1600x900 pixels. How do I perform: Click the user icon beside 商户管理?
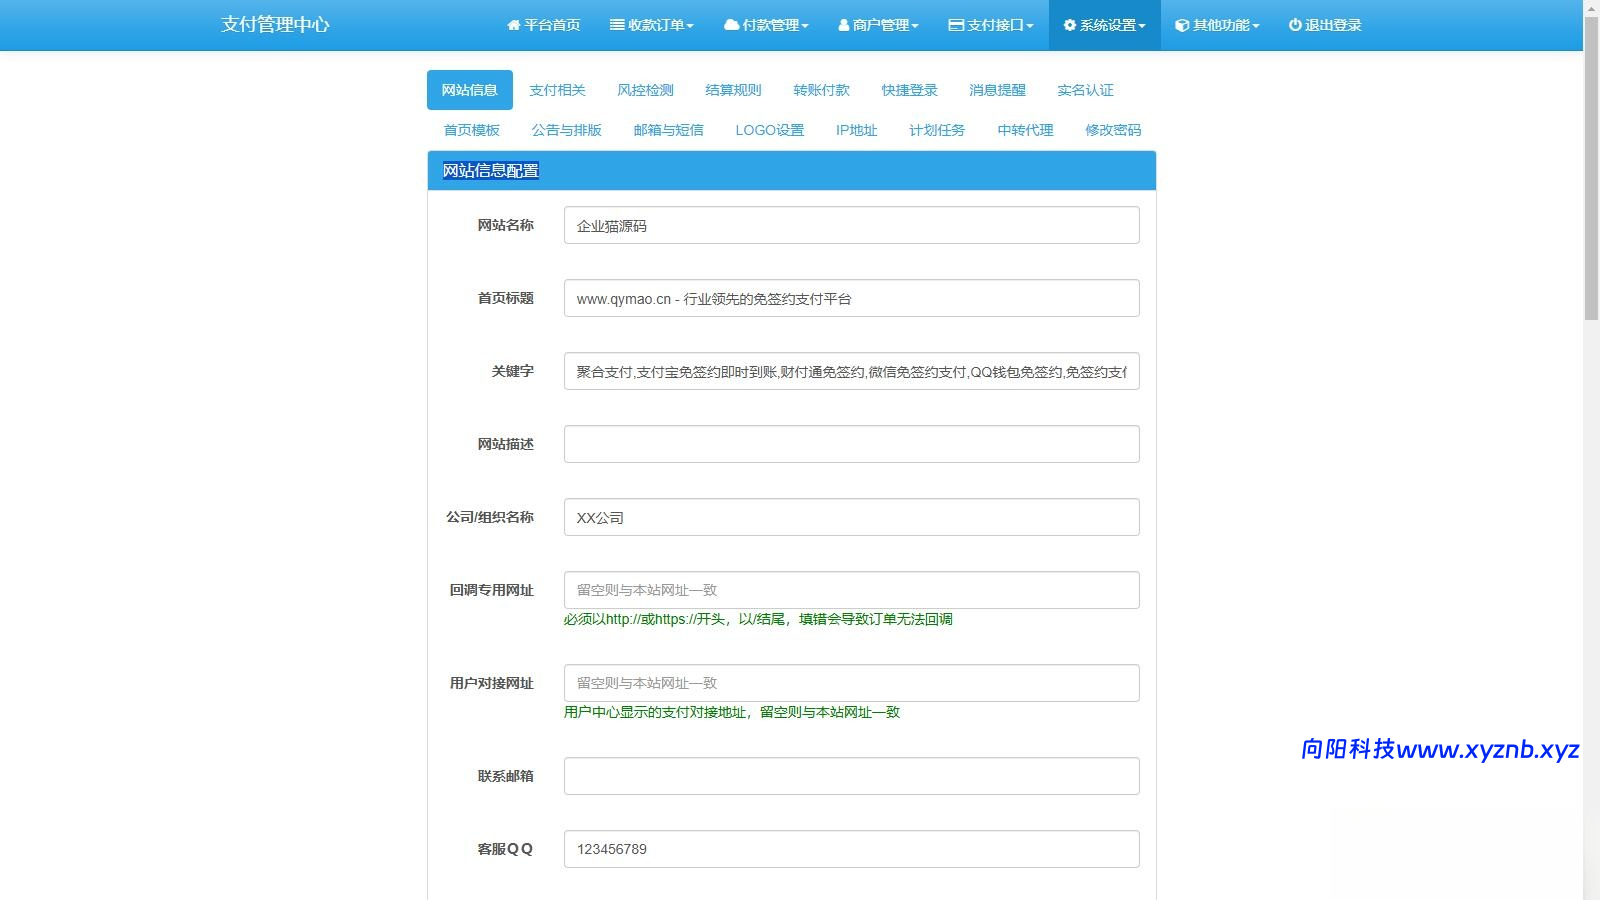click(x=844, y=25)
